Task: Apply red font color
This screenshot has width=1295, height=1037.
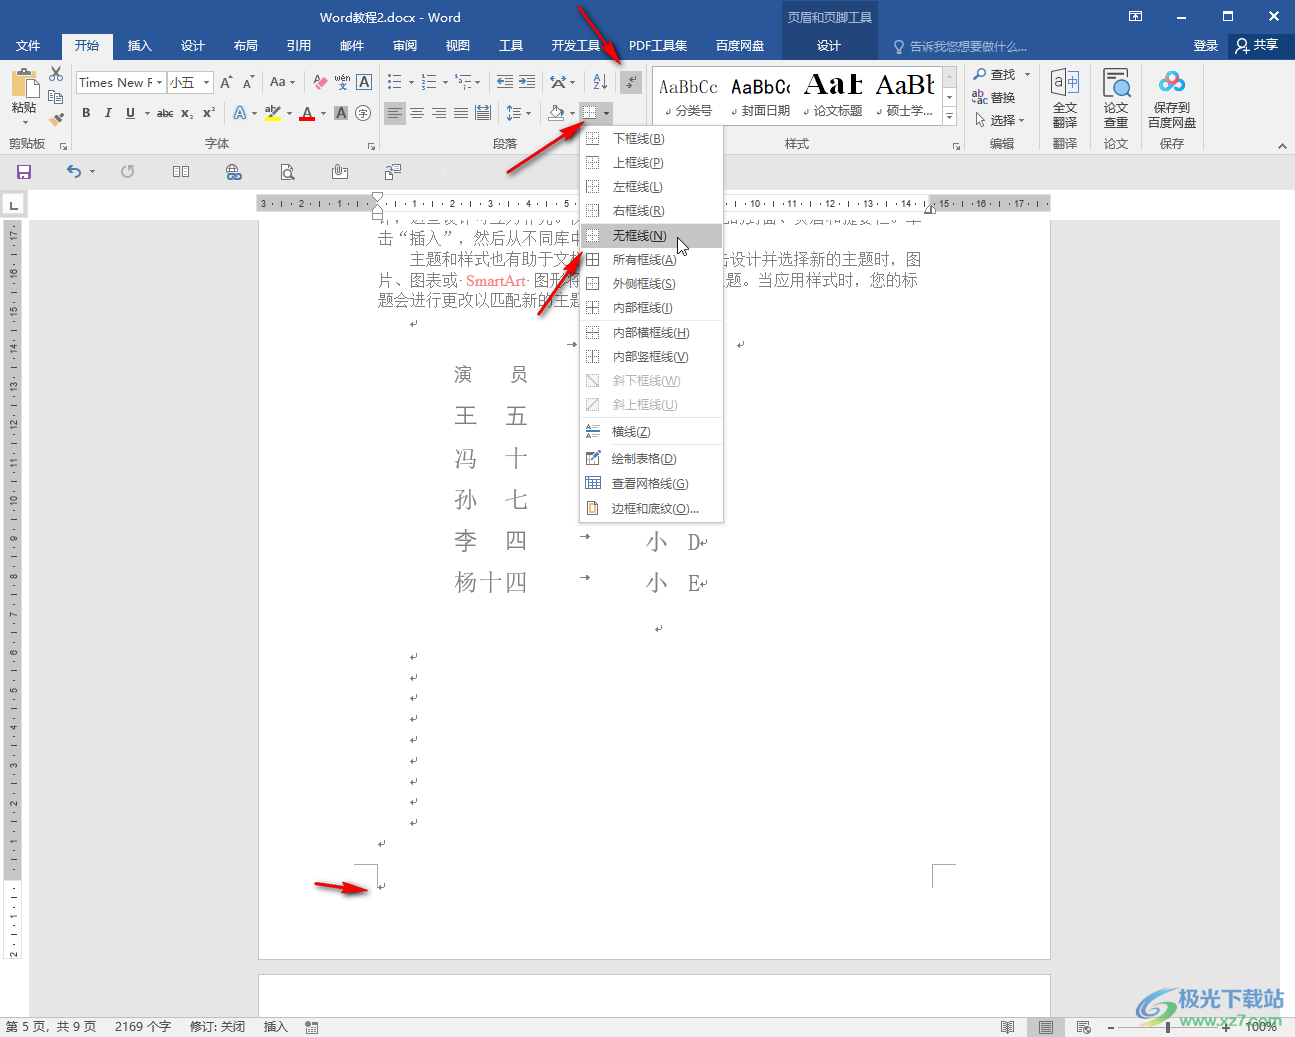Action: 307,113
